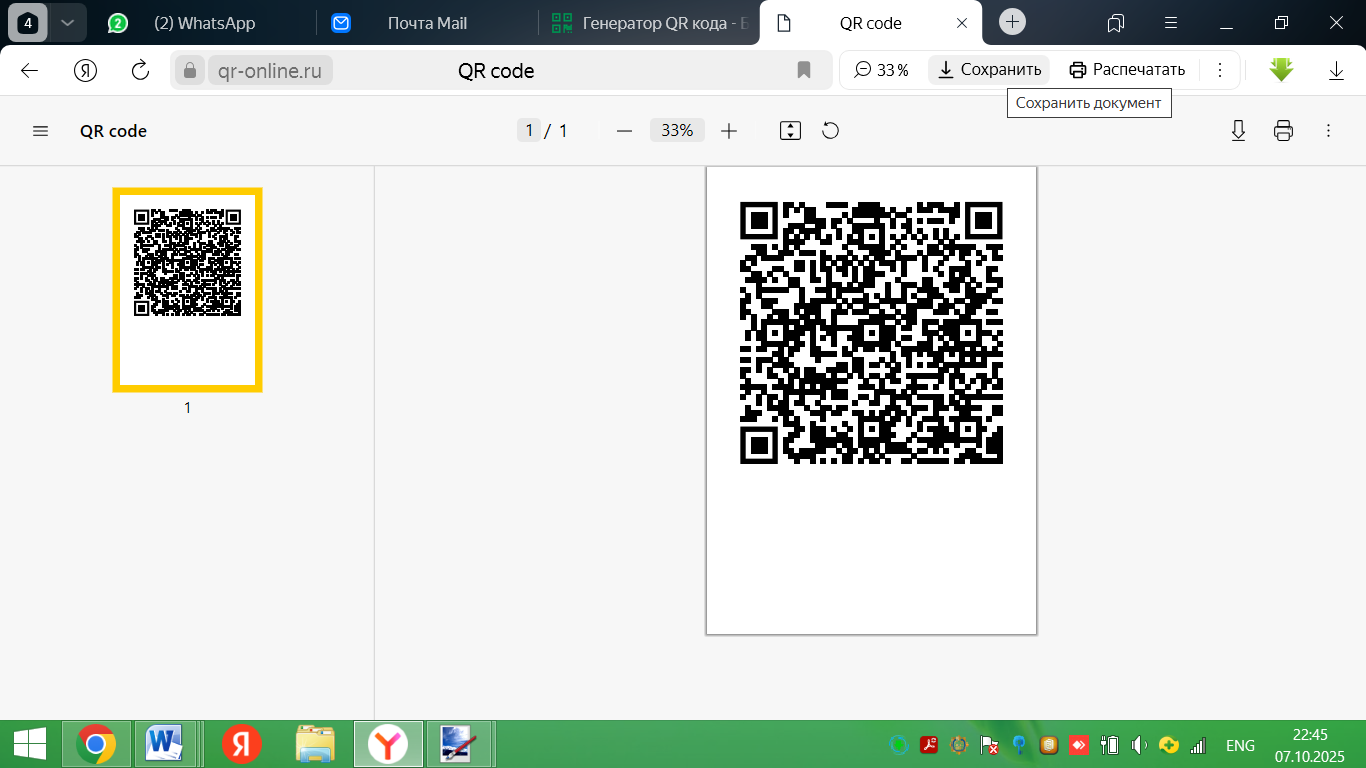1366x768 pixels.
Task: Open File Explorer from taskbar
Action: 315,745
